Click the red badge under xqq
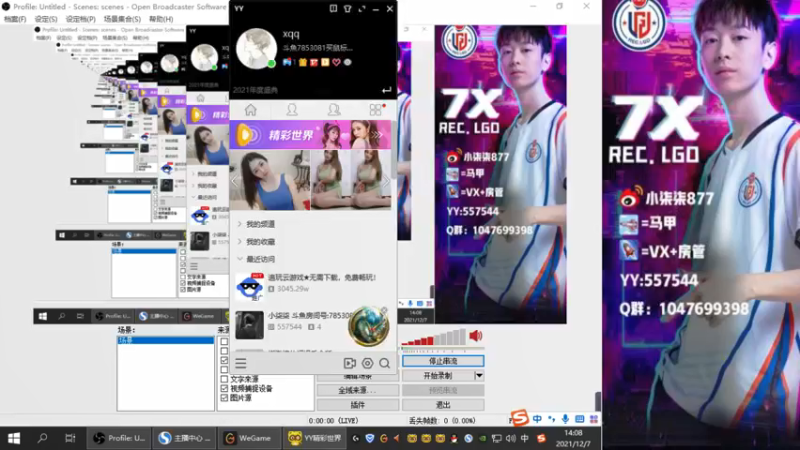Screen dimensions: 800x450 [314, 62]
